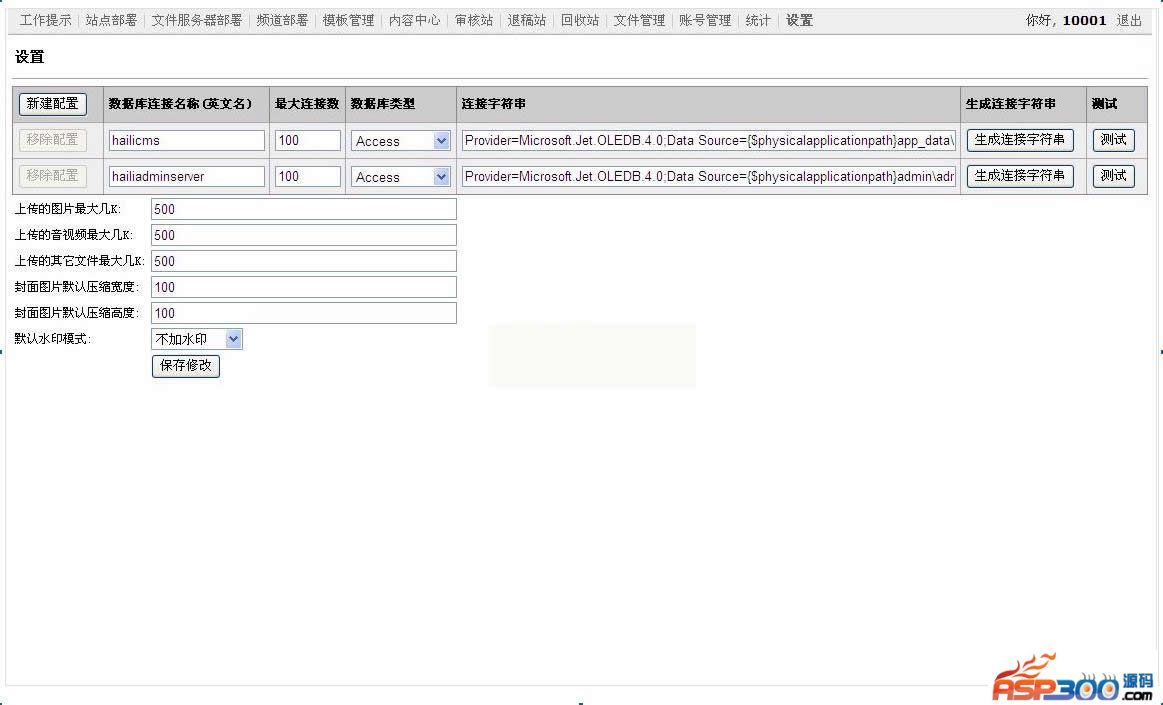Edit the 封面图片默认压缩宽度 field
Screen dimensions: 1163x705
coord(304,287)
